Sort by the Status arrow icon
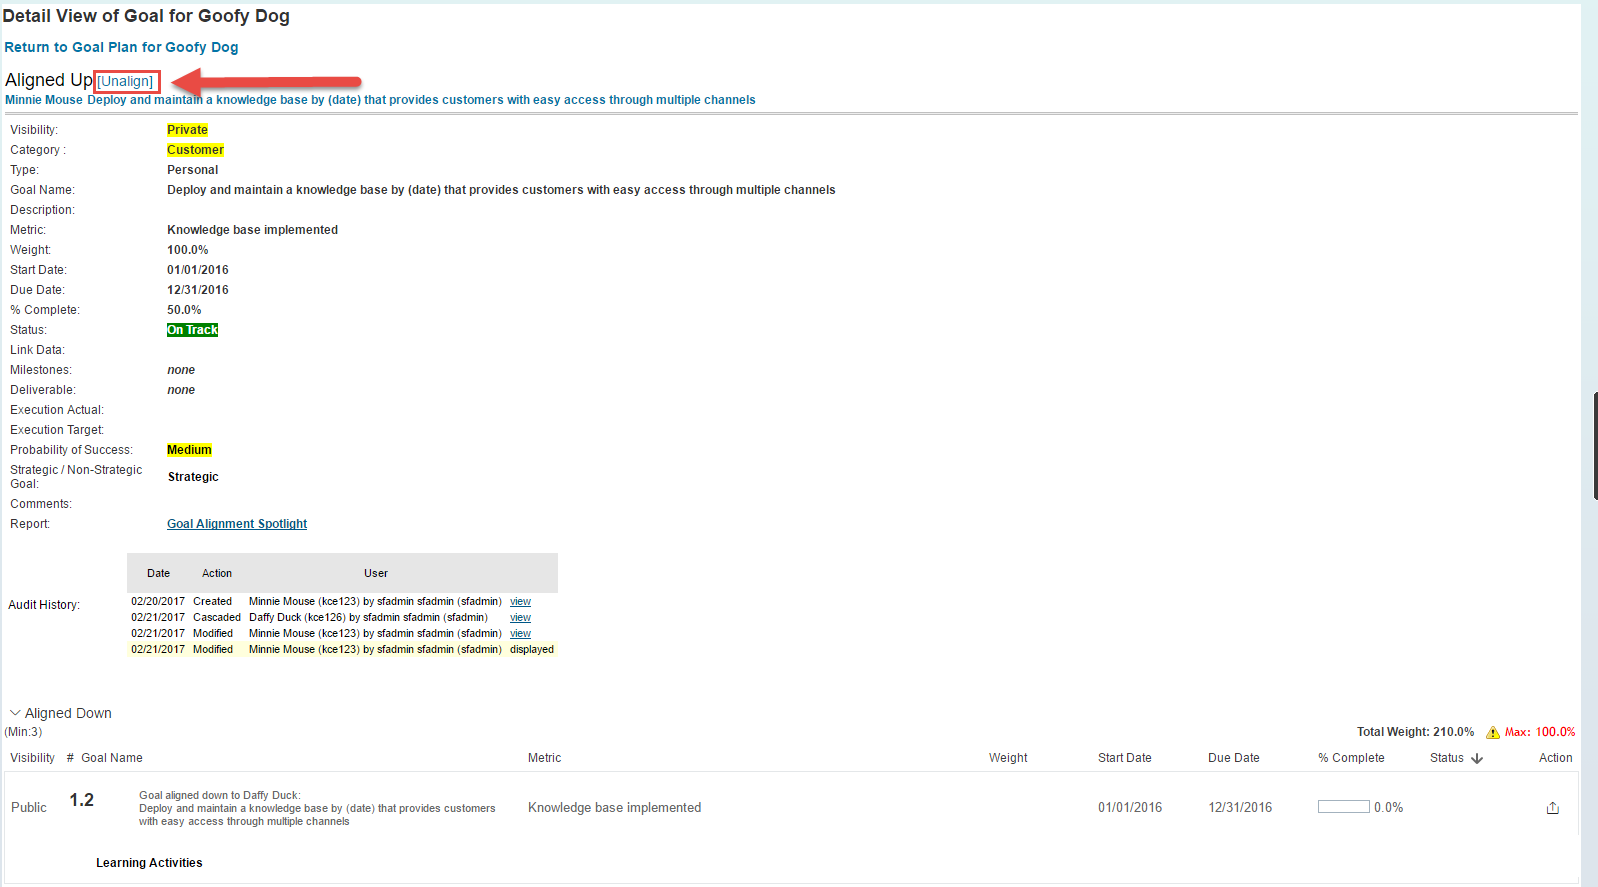Viewport: 1598px width, 887px height. (x=1477, y=759)
